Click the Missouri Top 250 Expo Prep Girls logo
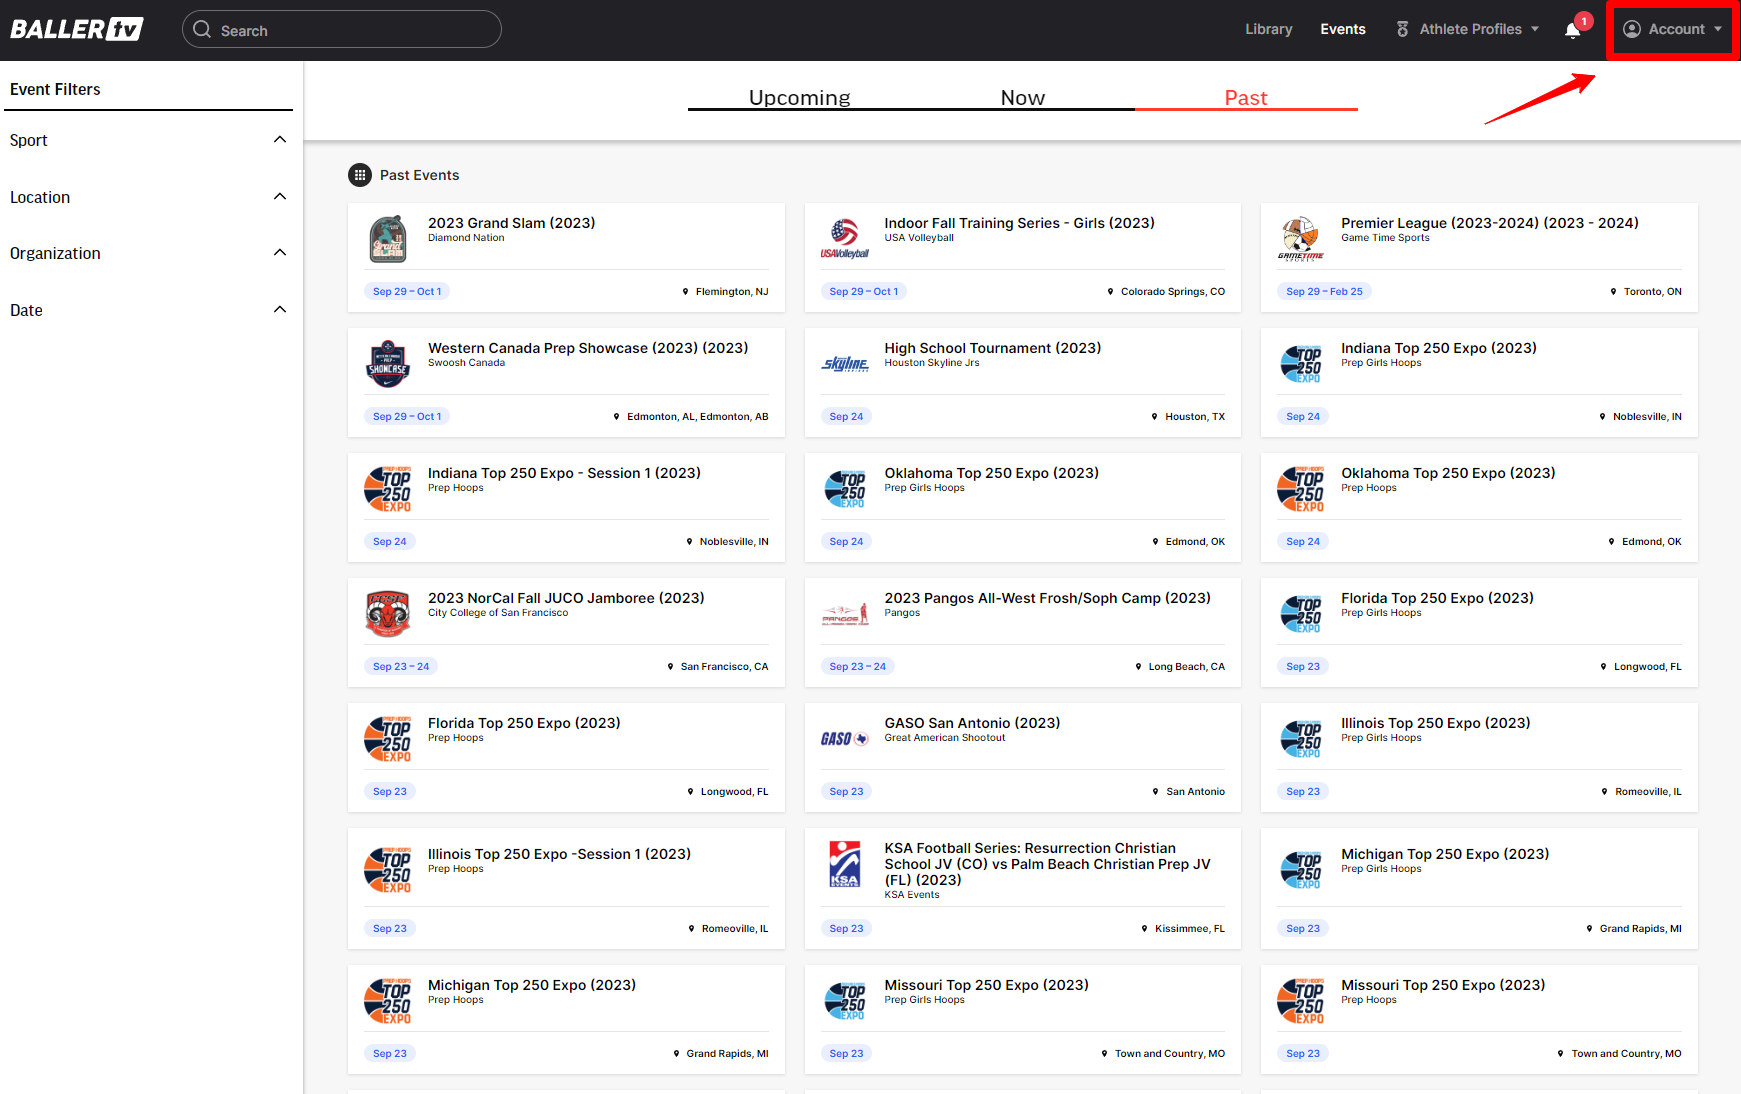 point(844,1001)
